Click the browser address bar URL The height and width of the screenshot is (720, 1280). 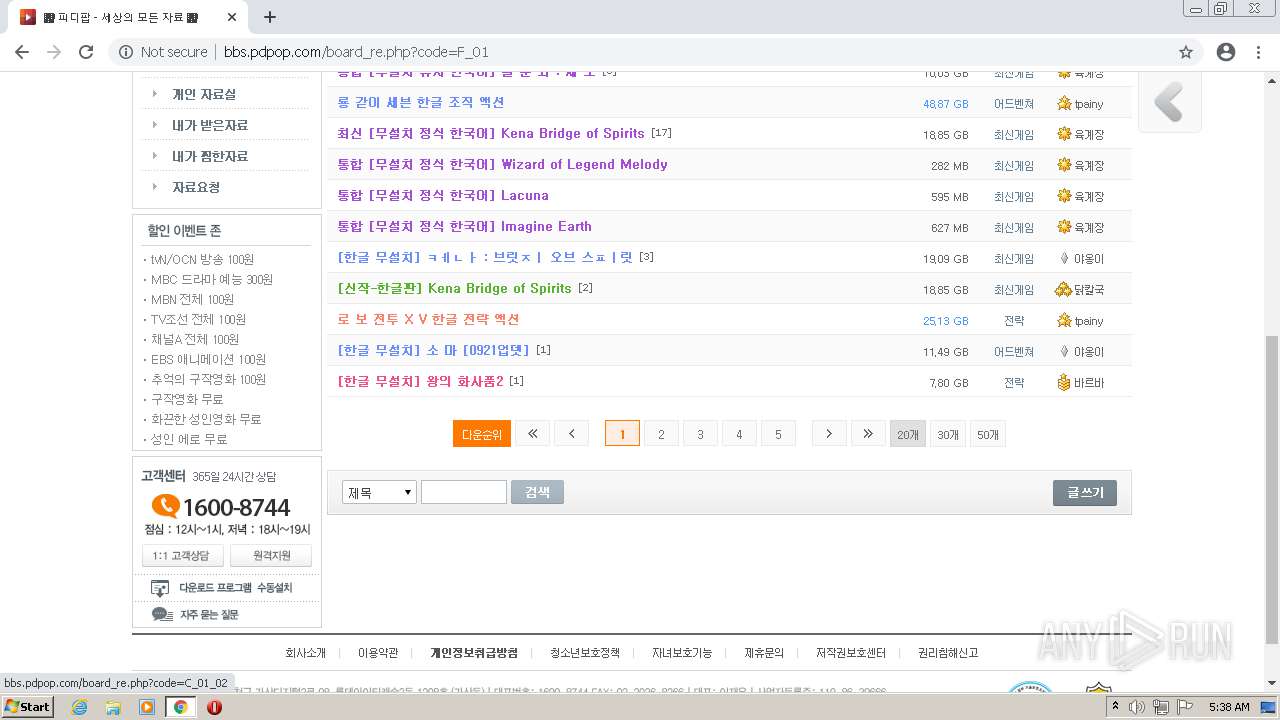[x=356, y=52]
